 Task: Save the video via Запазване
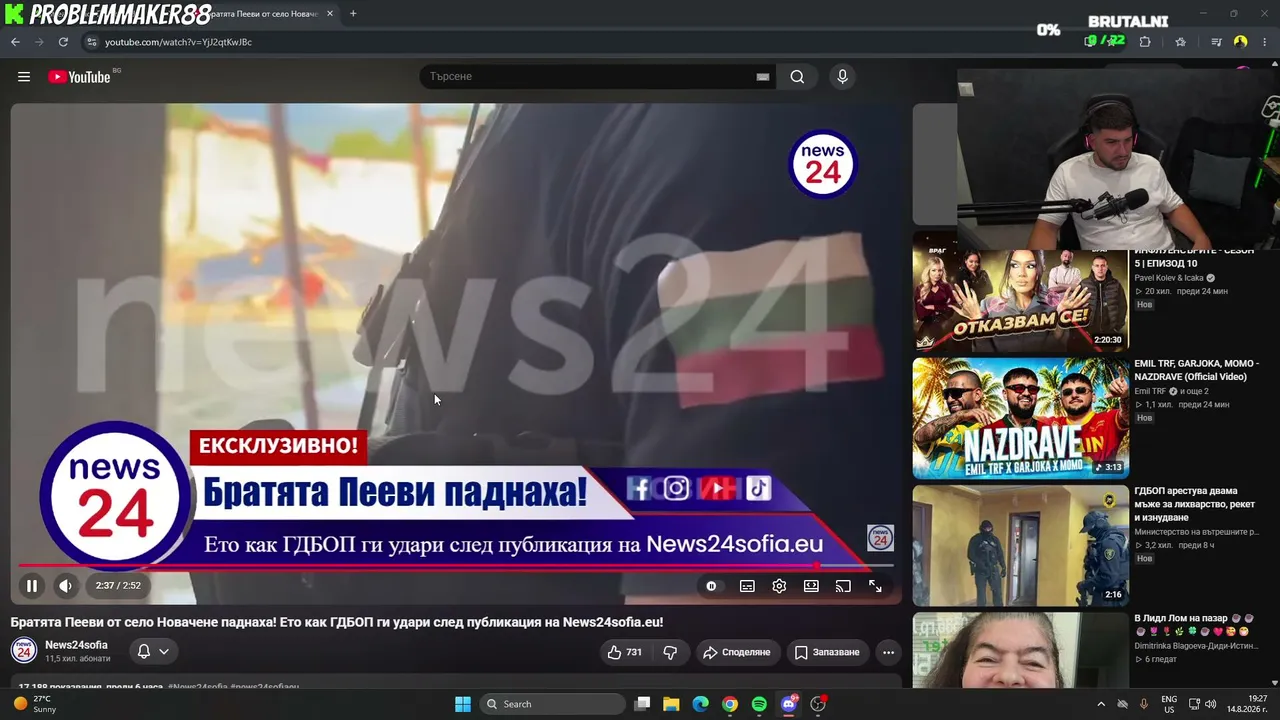coord(827,652)
